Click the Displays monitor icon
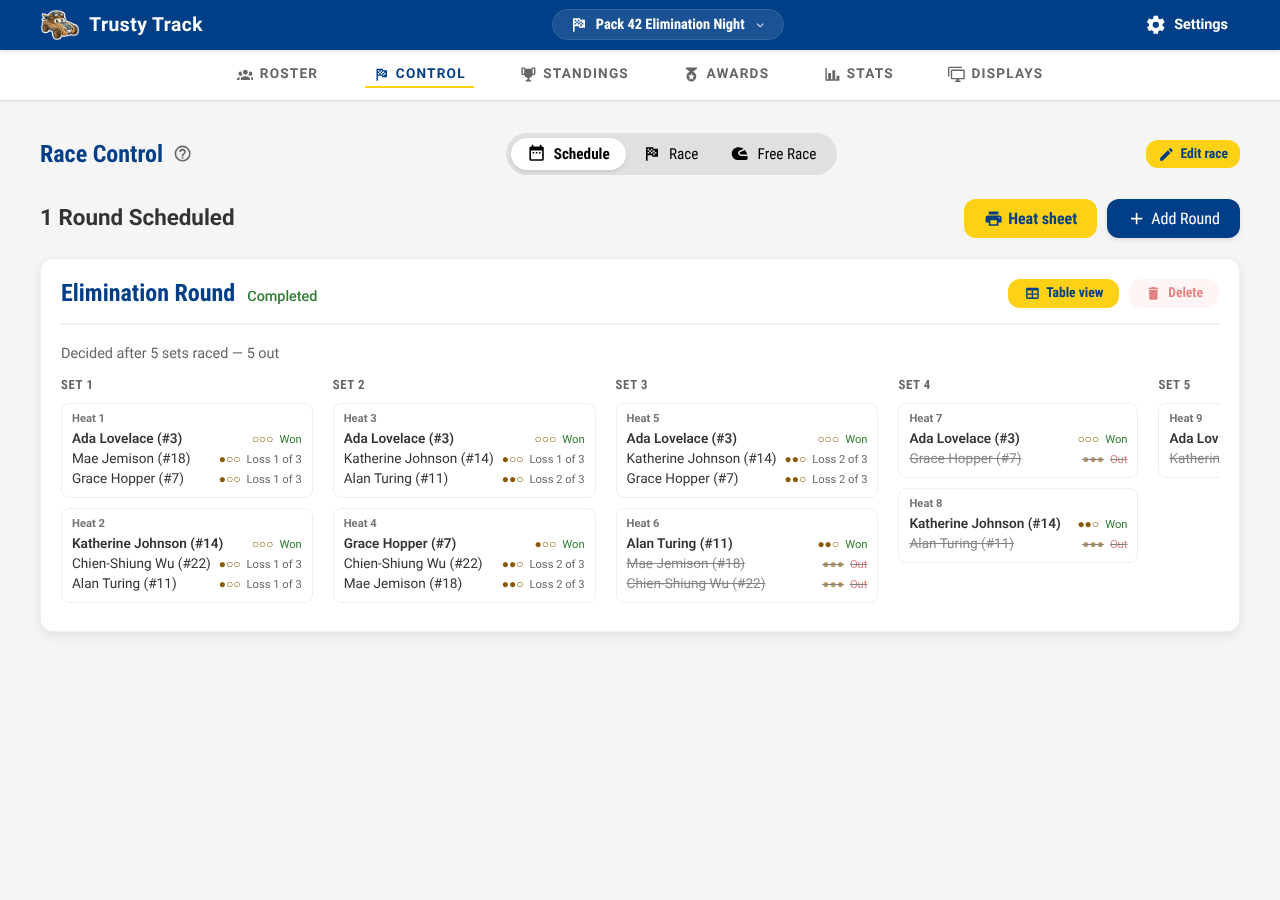The width and height of the screenshot is (1280, 900). click(x=956, y=74)
